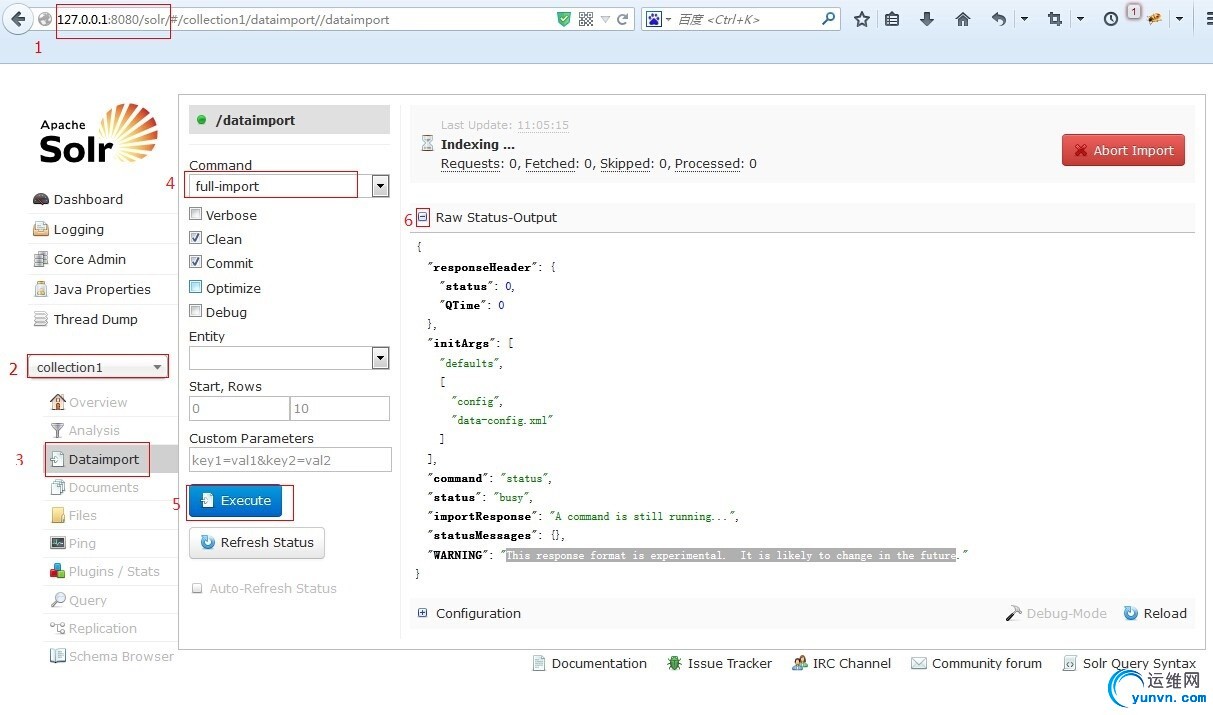This screenshot has height=715, width=1213.
Task: Click the Apache Solr logo
Action: pos(98,134)
